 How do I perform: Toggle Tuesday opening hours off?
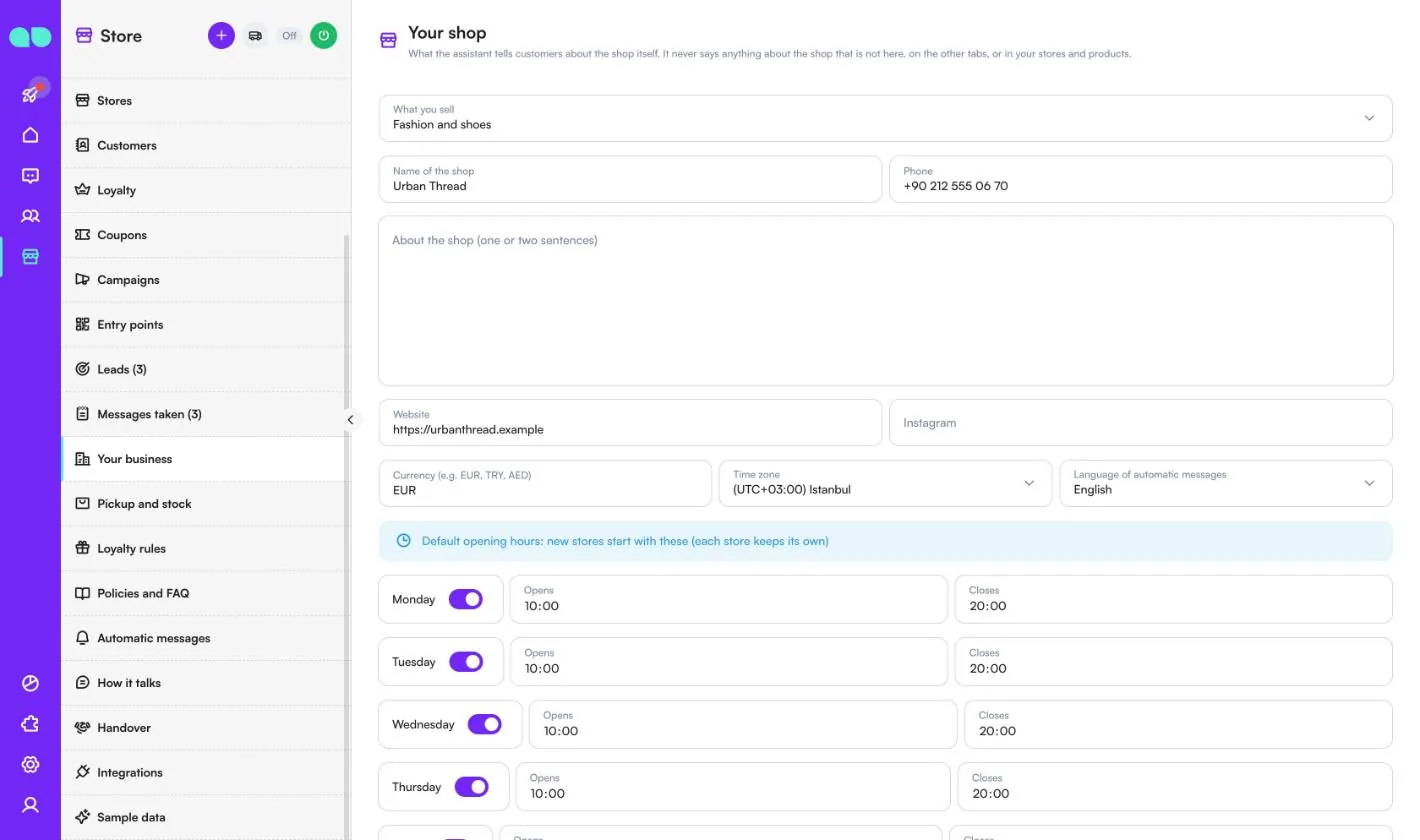[x=465, y=662]
